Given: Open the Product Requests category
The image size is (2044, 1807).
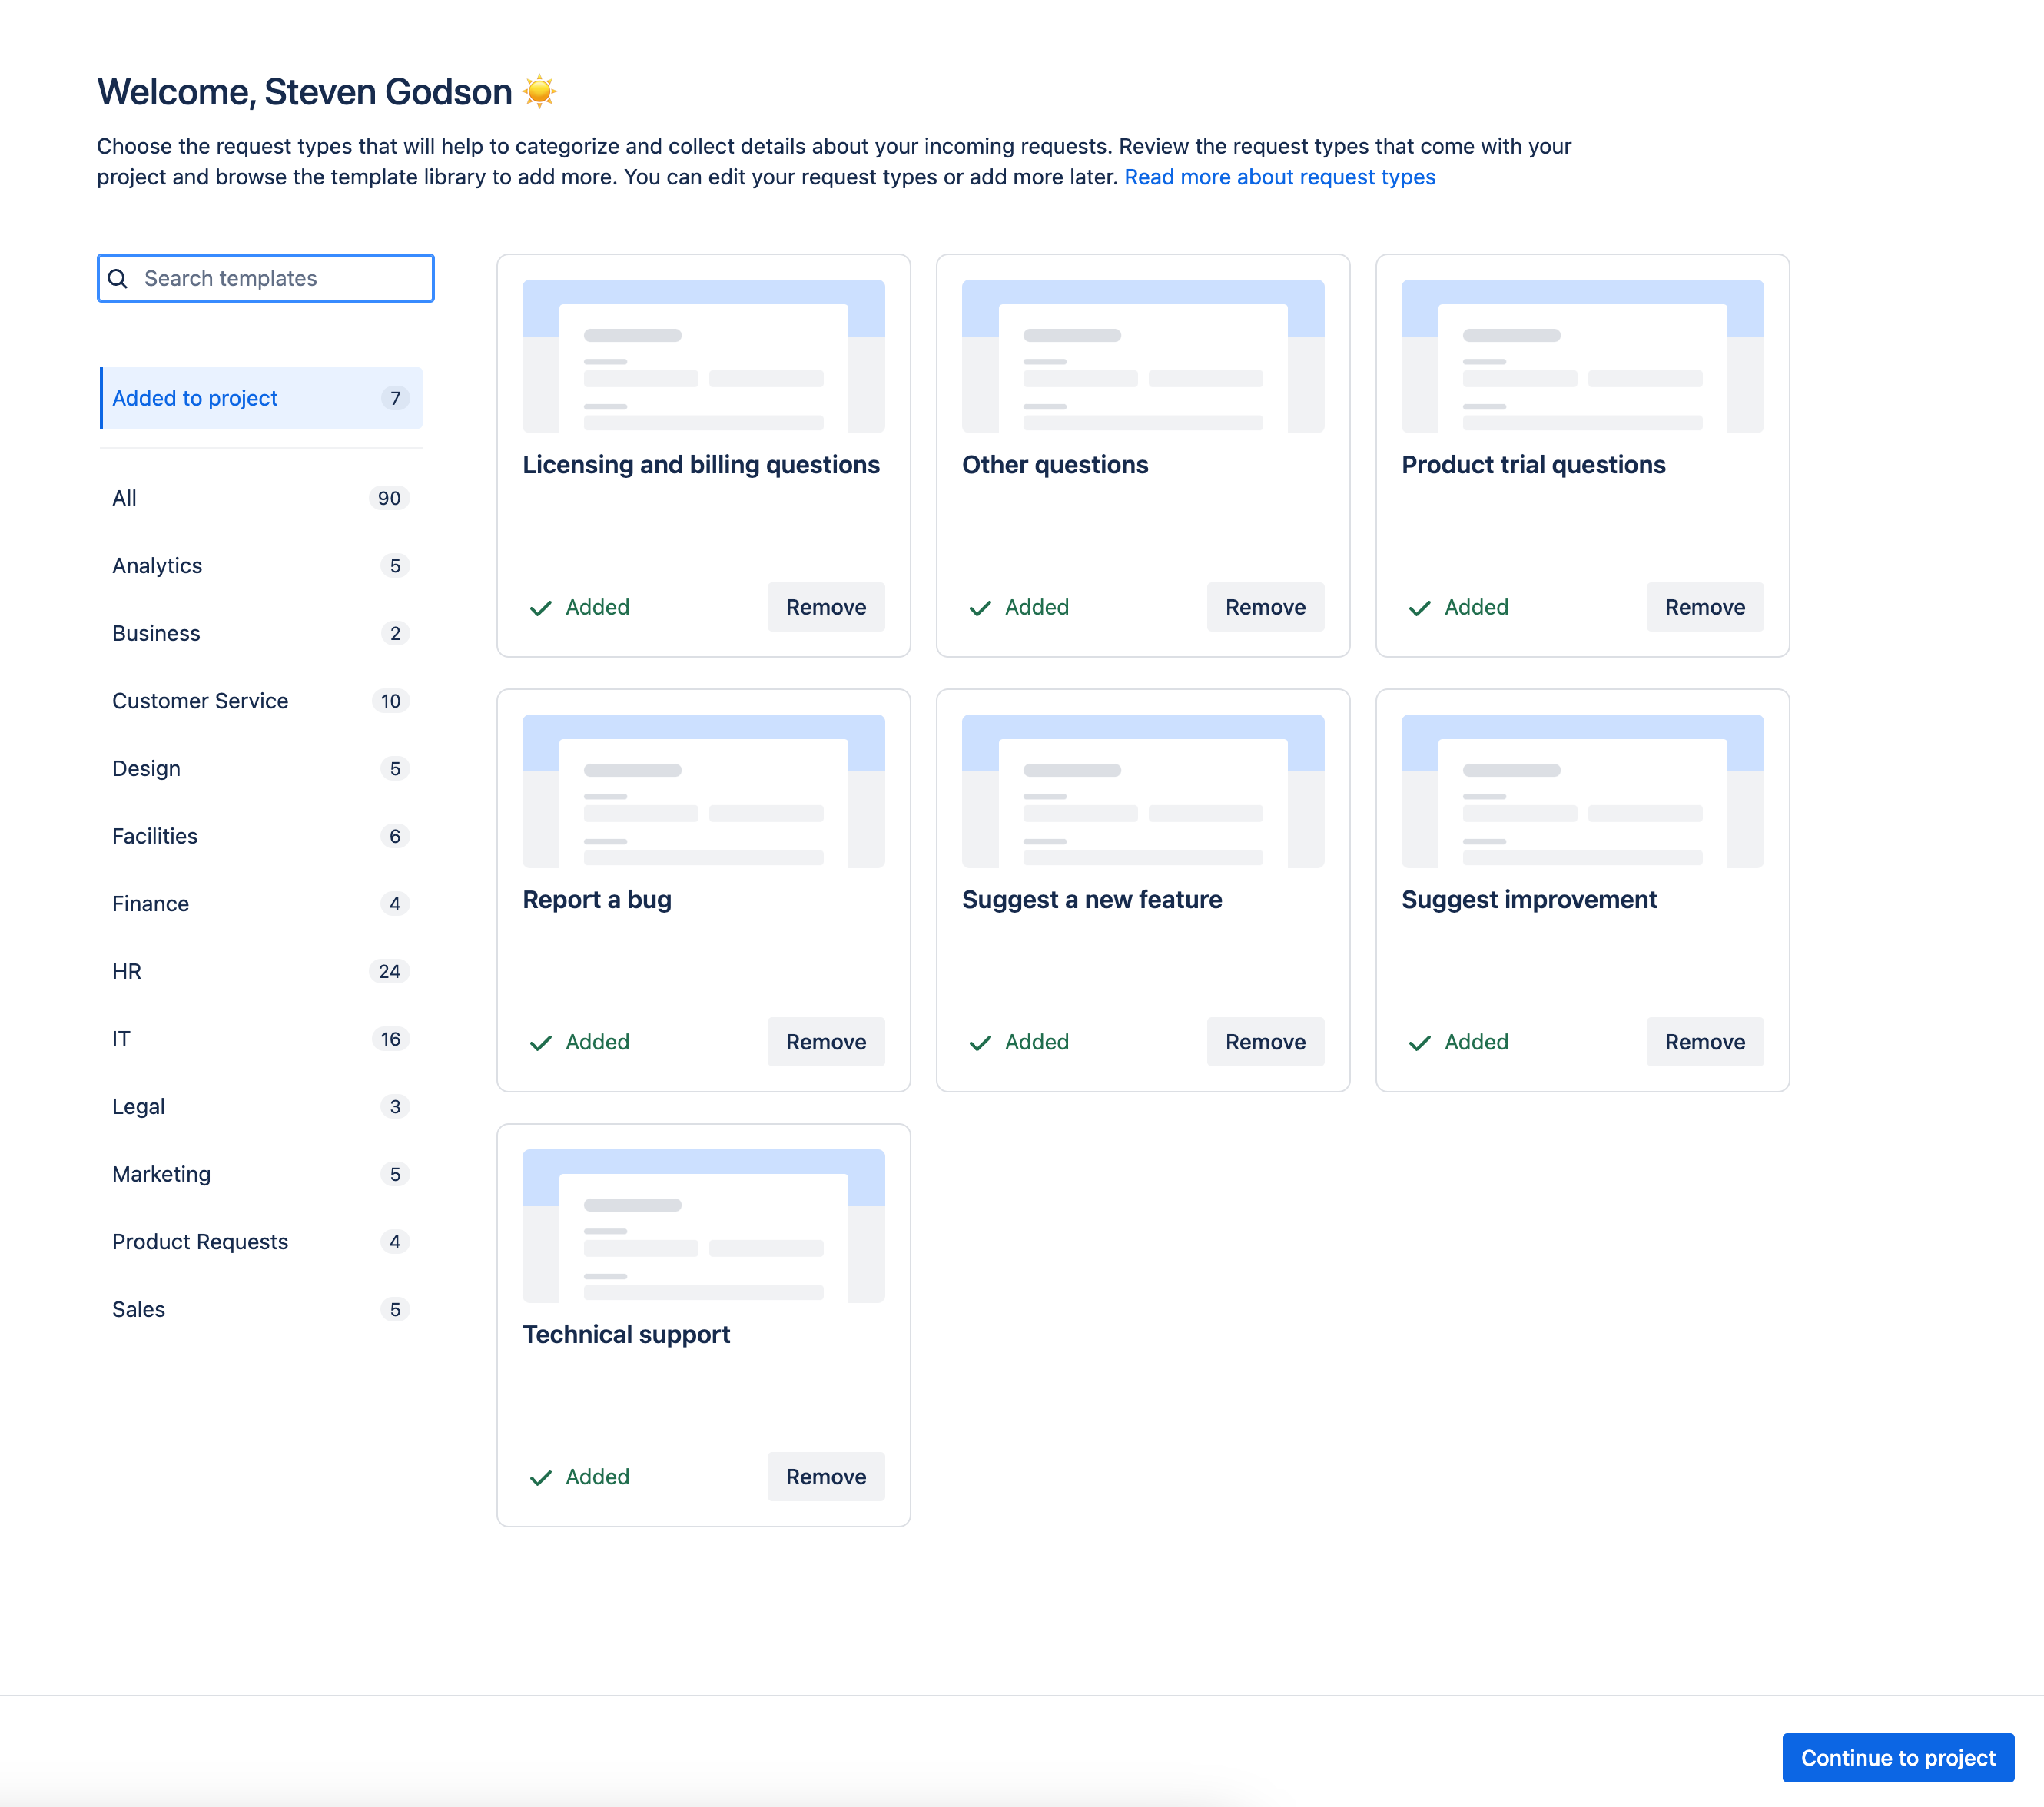Looking at the screenshot, I should click(x=261, y=1241).
